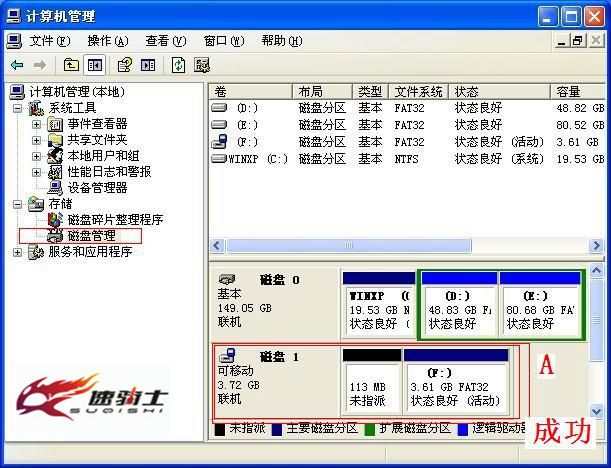The height and width of the screenshot is (468, 611).
Task: Click the Storage node icon
Action: tap(36, 204)
